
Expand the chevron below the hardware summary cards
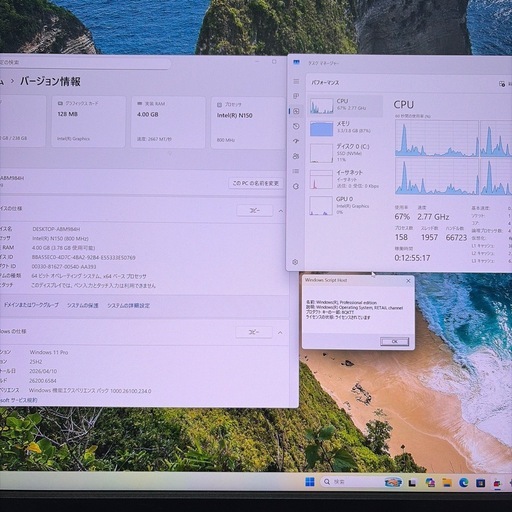click(x=170, y=154)
